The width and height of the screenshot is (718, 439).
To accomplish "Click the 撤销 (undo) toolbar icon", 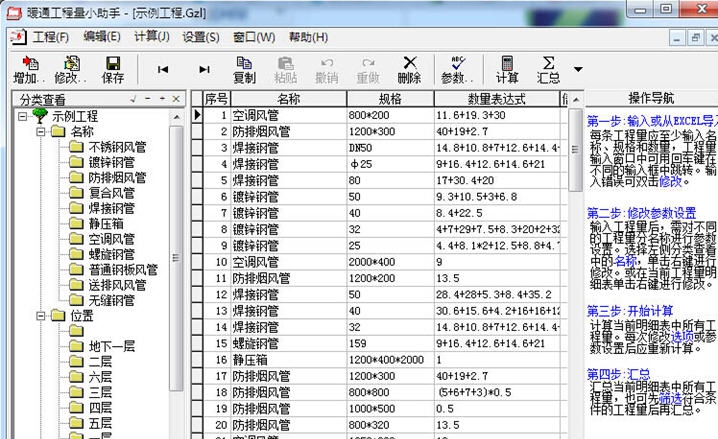I will pos(326,70).
